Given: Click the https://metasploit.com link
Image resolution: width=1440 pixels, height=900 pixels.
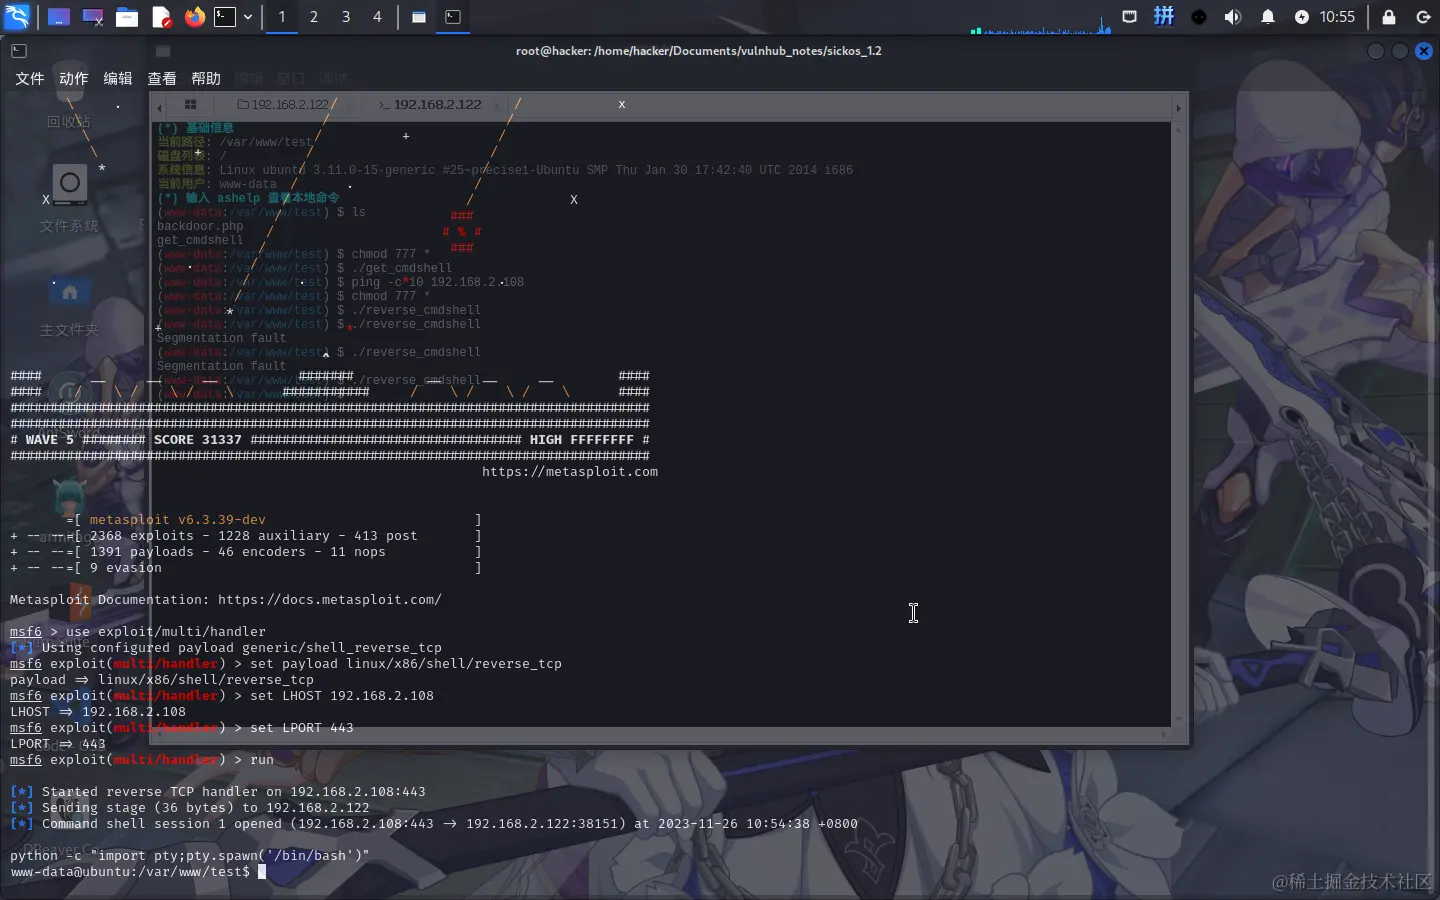Looking at the screenshot, I should pyautogui.click(x=570, y=472).
